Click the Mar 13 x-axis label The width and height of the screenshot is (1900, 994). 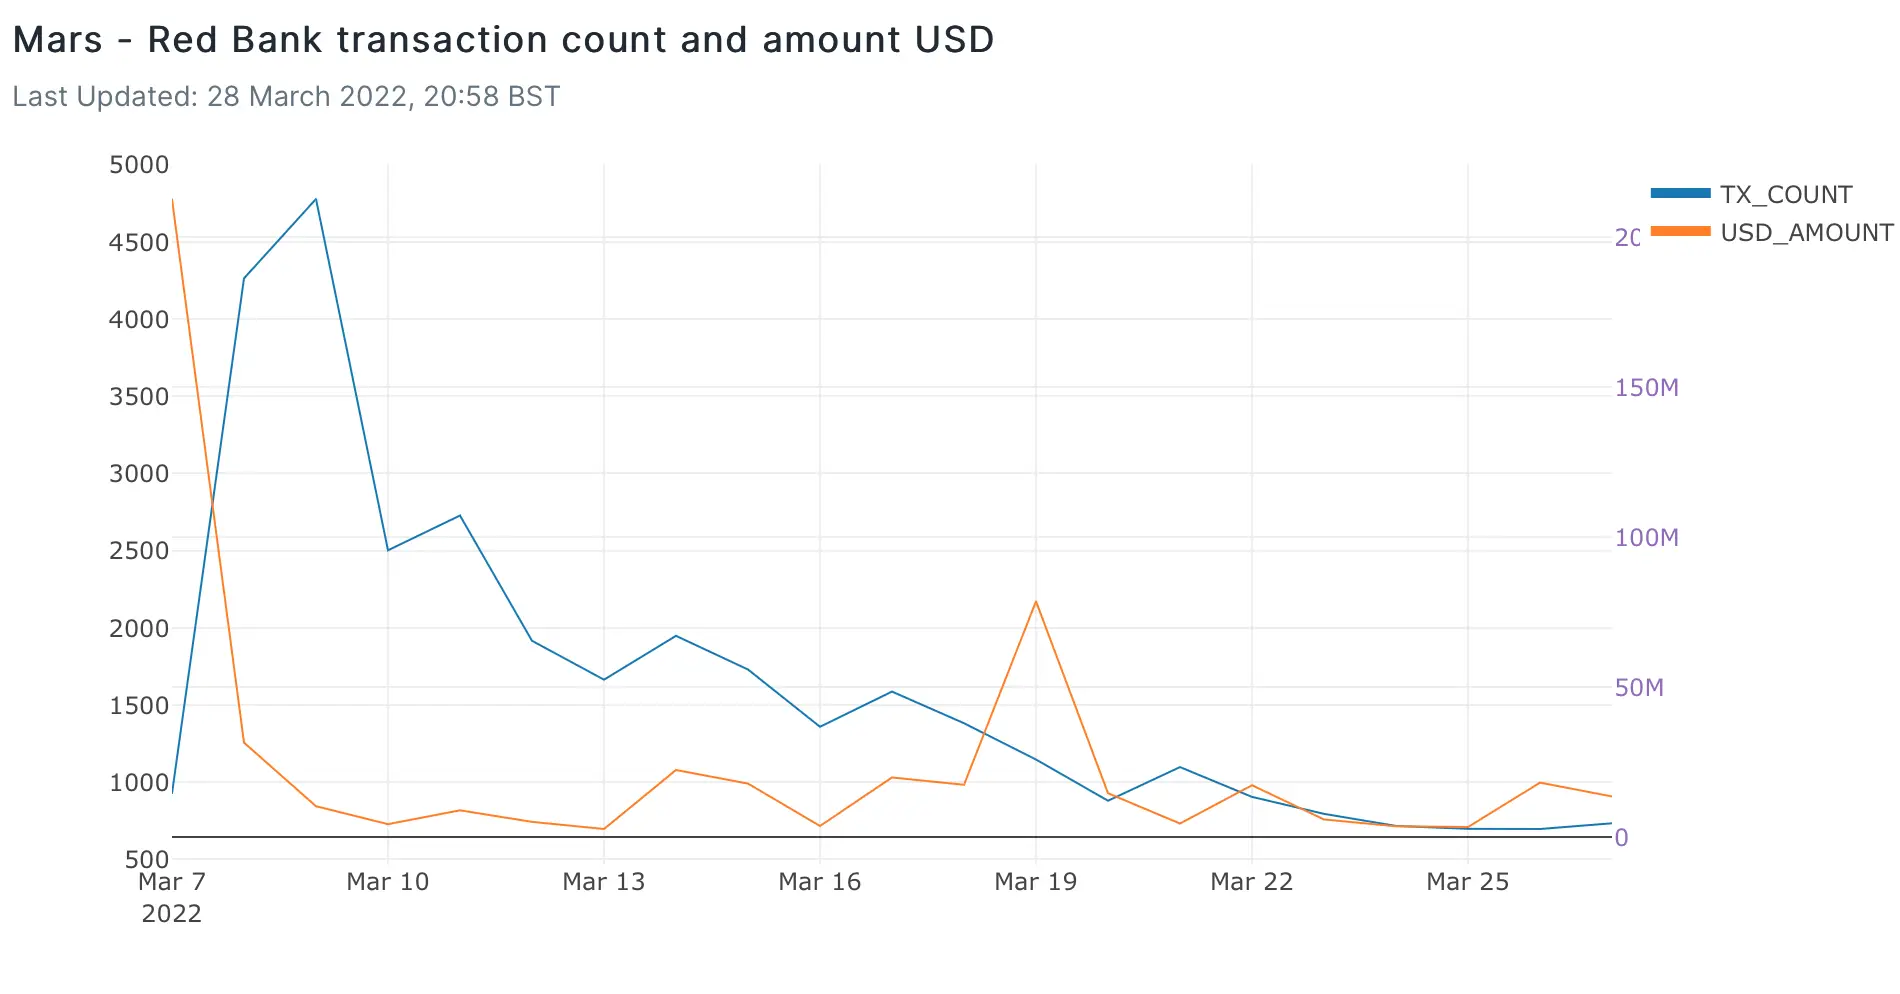click(x=603, y=882)
